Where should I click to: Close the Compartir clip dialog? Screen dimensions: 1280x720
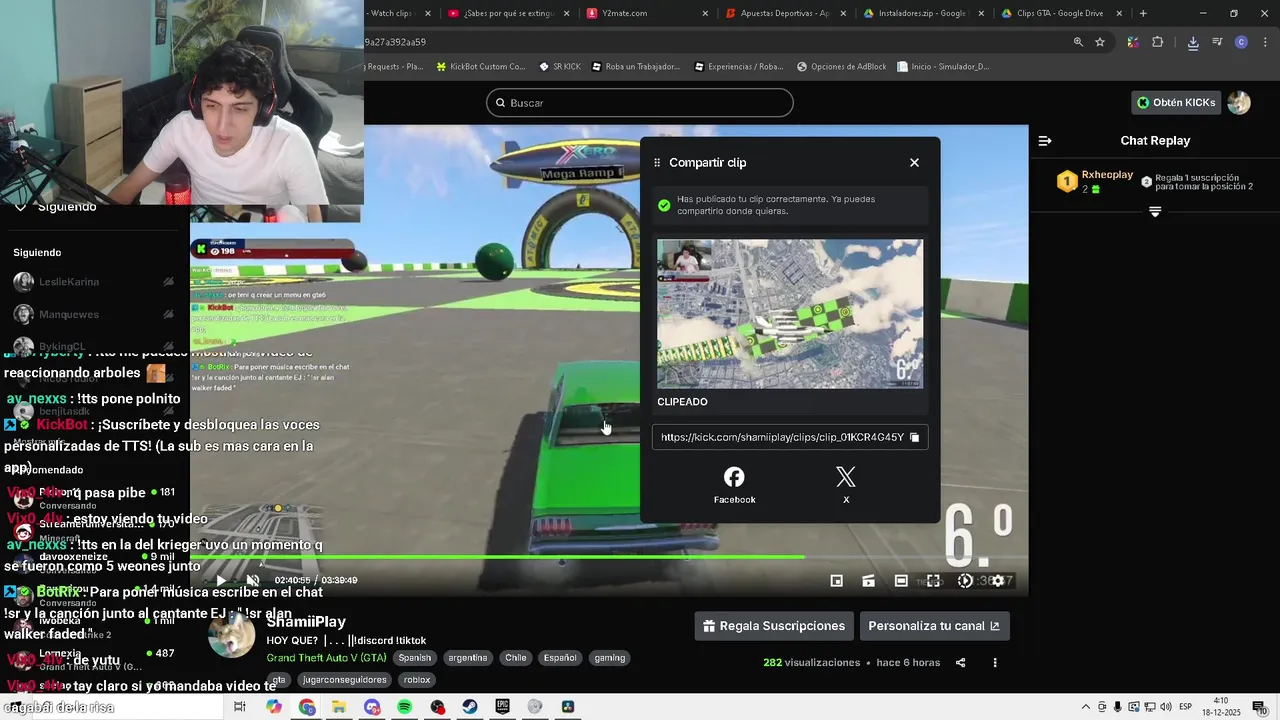[x=914, y=163]
